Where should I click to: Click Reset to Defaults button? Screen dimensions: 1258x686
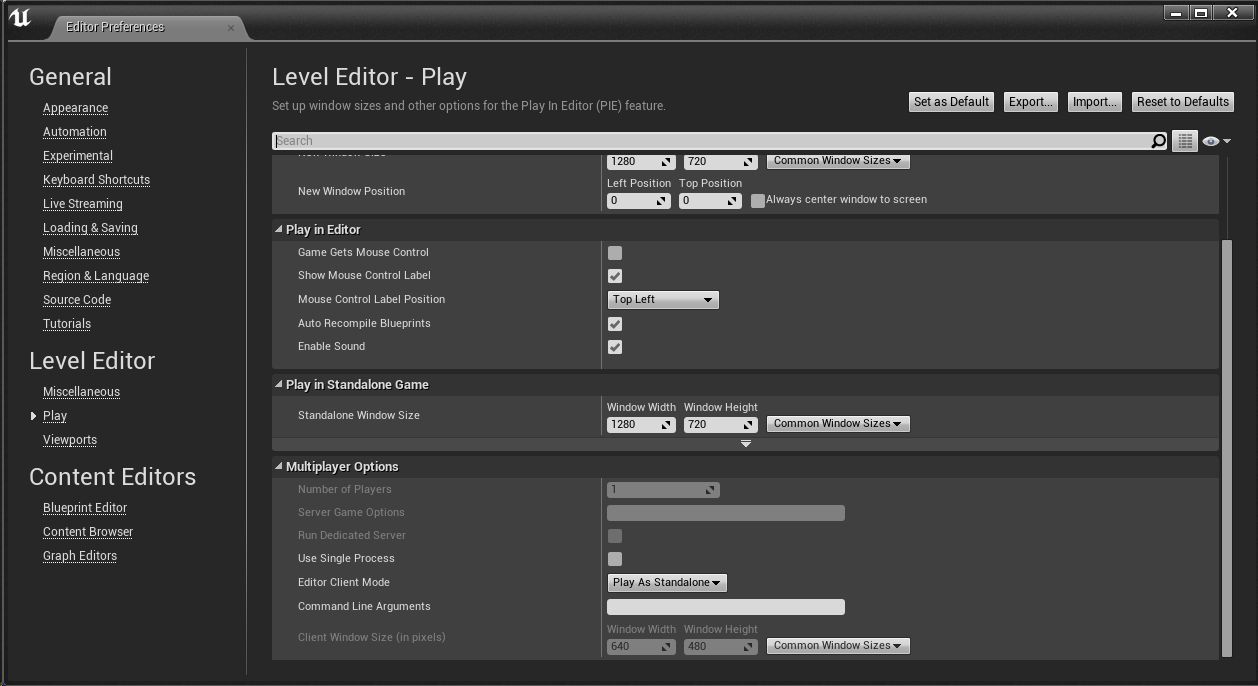point(1183,102)
